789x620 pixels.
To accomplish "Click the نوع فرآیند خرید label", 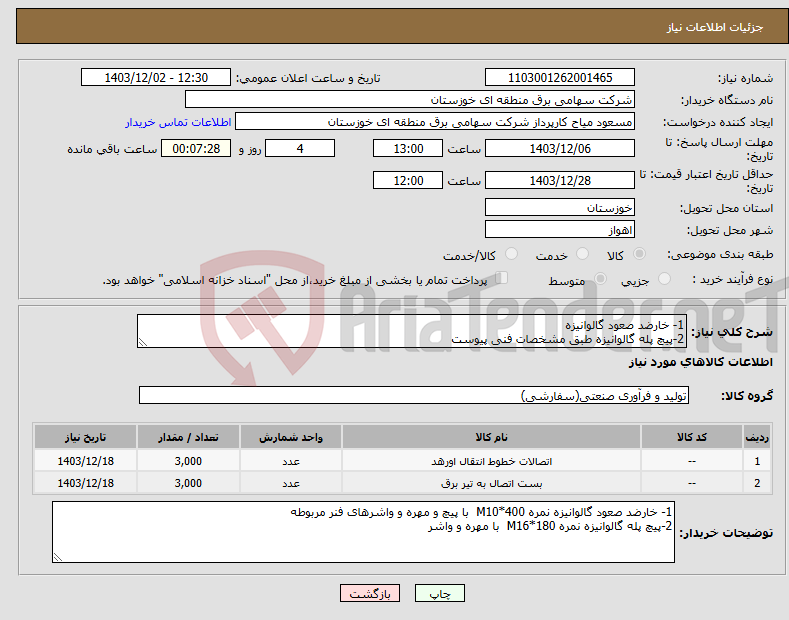I will click(x=733, y=279).
